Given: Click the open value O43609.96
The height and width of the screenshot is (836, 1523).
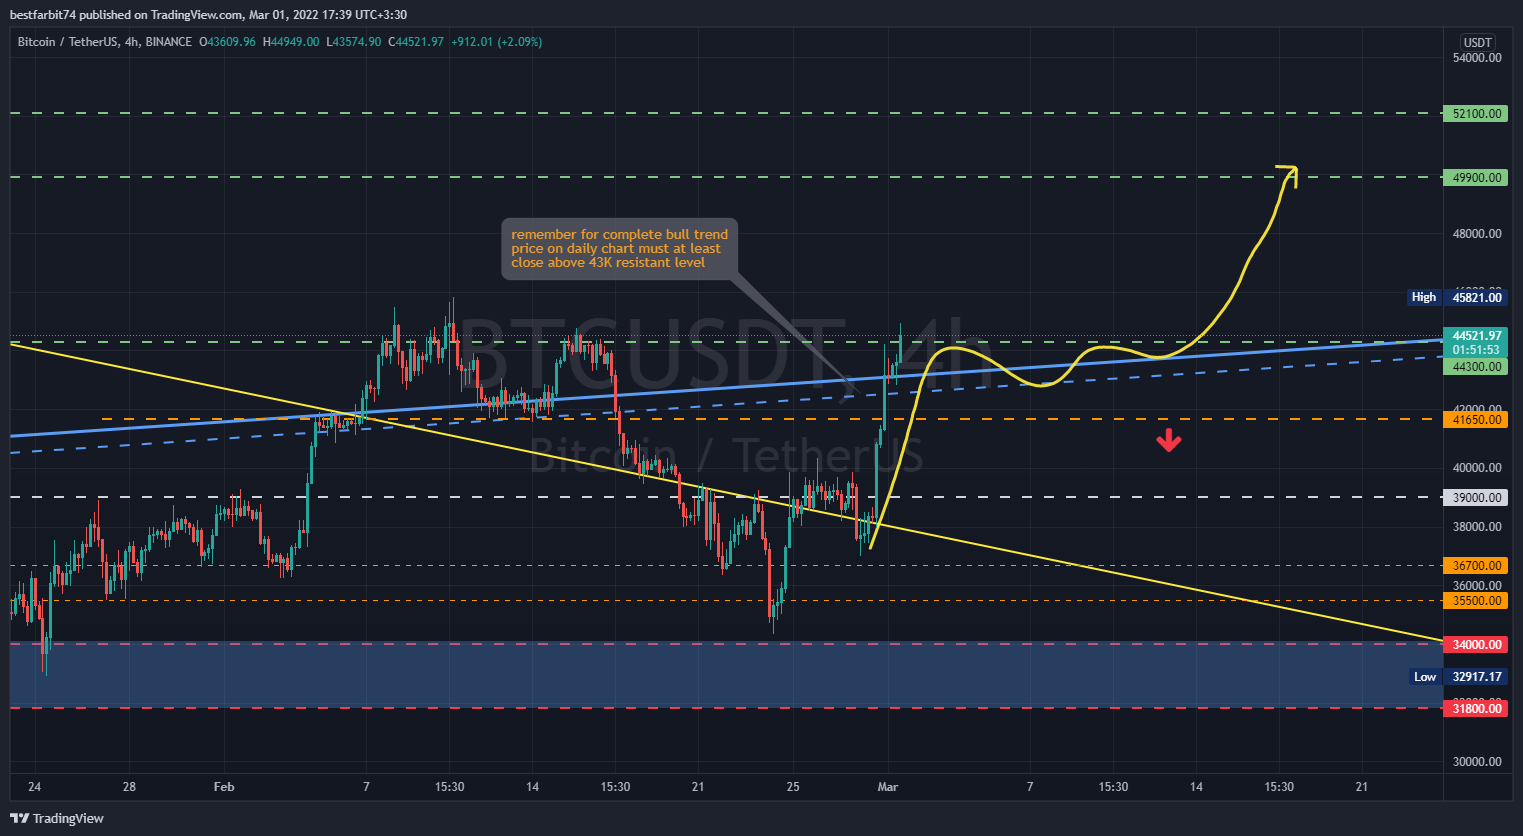Looking at the screenshot, I should coord(228,42).
